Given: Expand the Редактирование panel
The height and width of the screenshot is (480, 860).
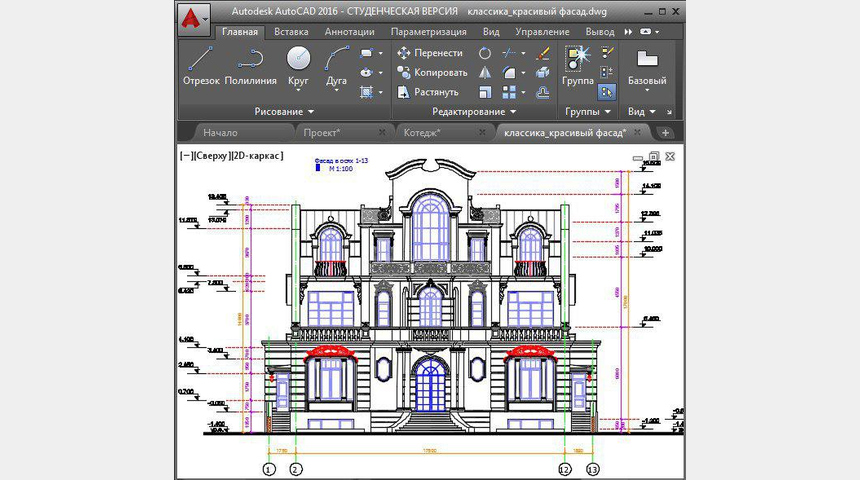Looking at the screenshot, I should click(x=474, y=111).
